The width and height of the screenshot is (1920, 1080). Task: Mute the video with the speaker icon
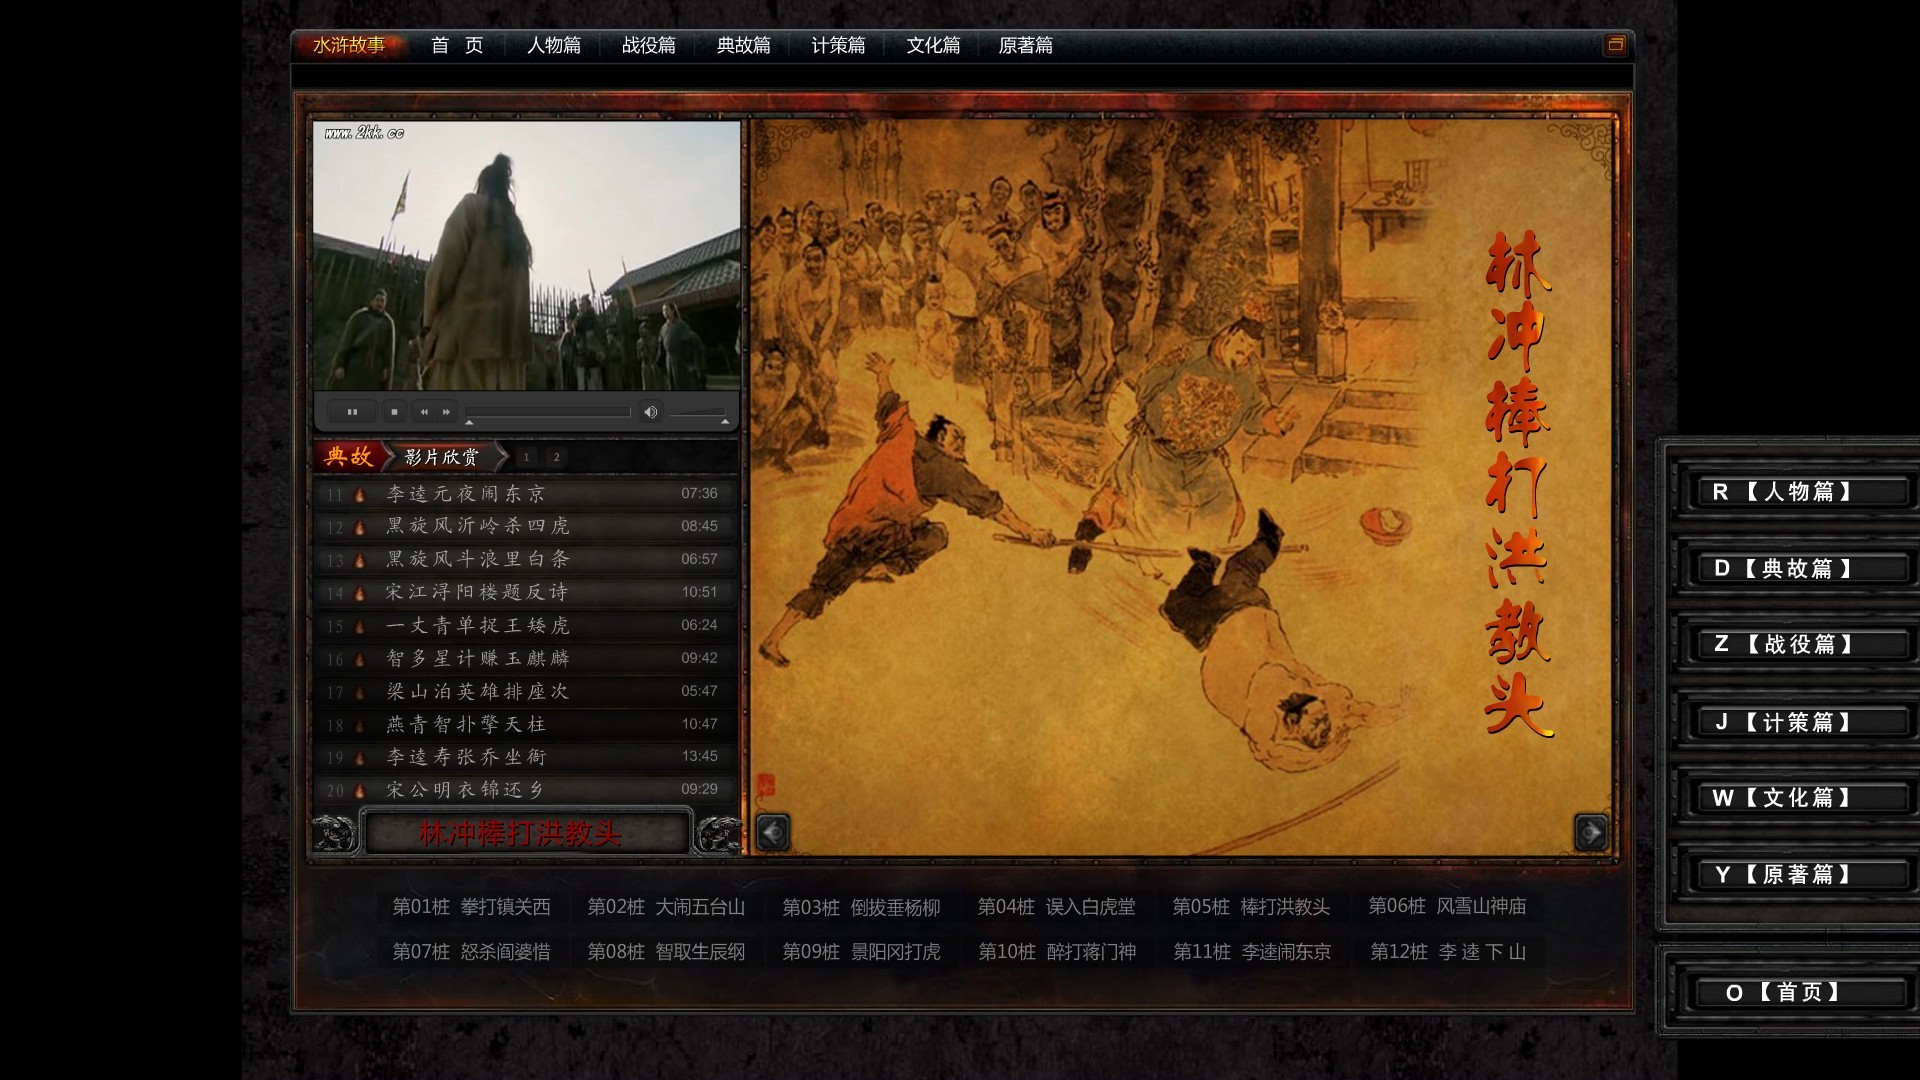[650, 412]
